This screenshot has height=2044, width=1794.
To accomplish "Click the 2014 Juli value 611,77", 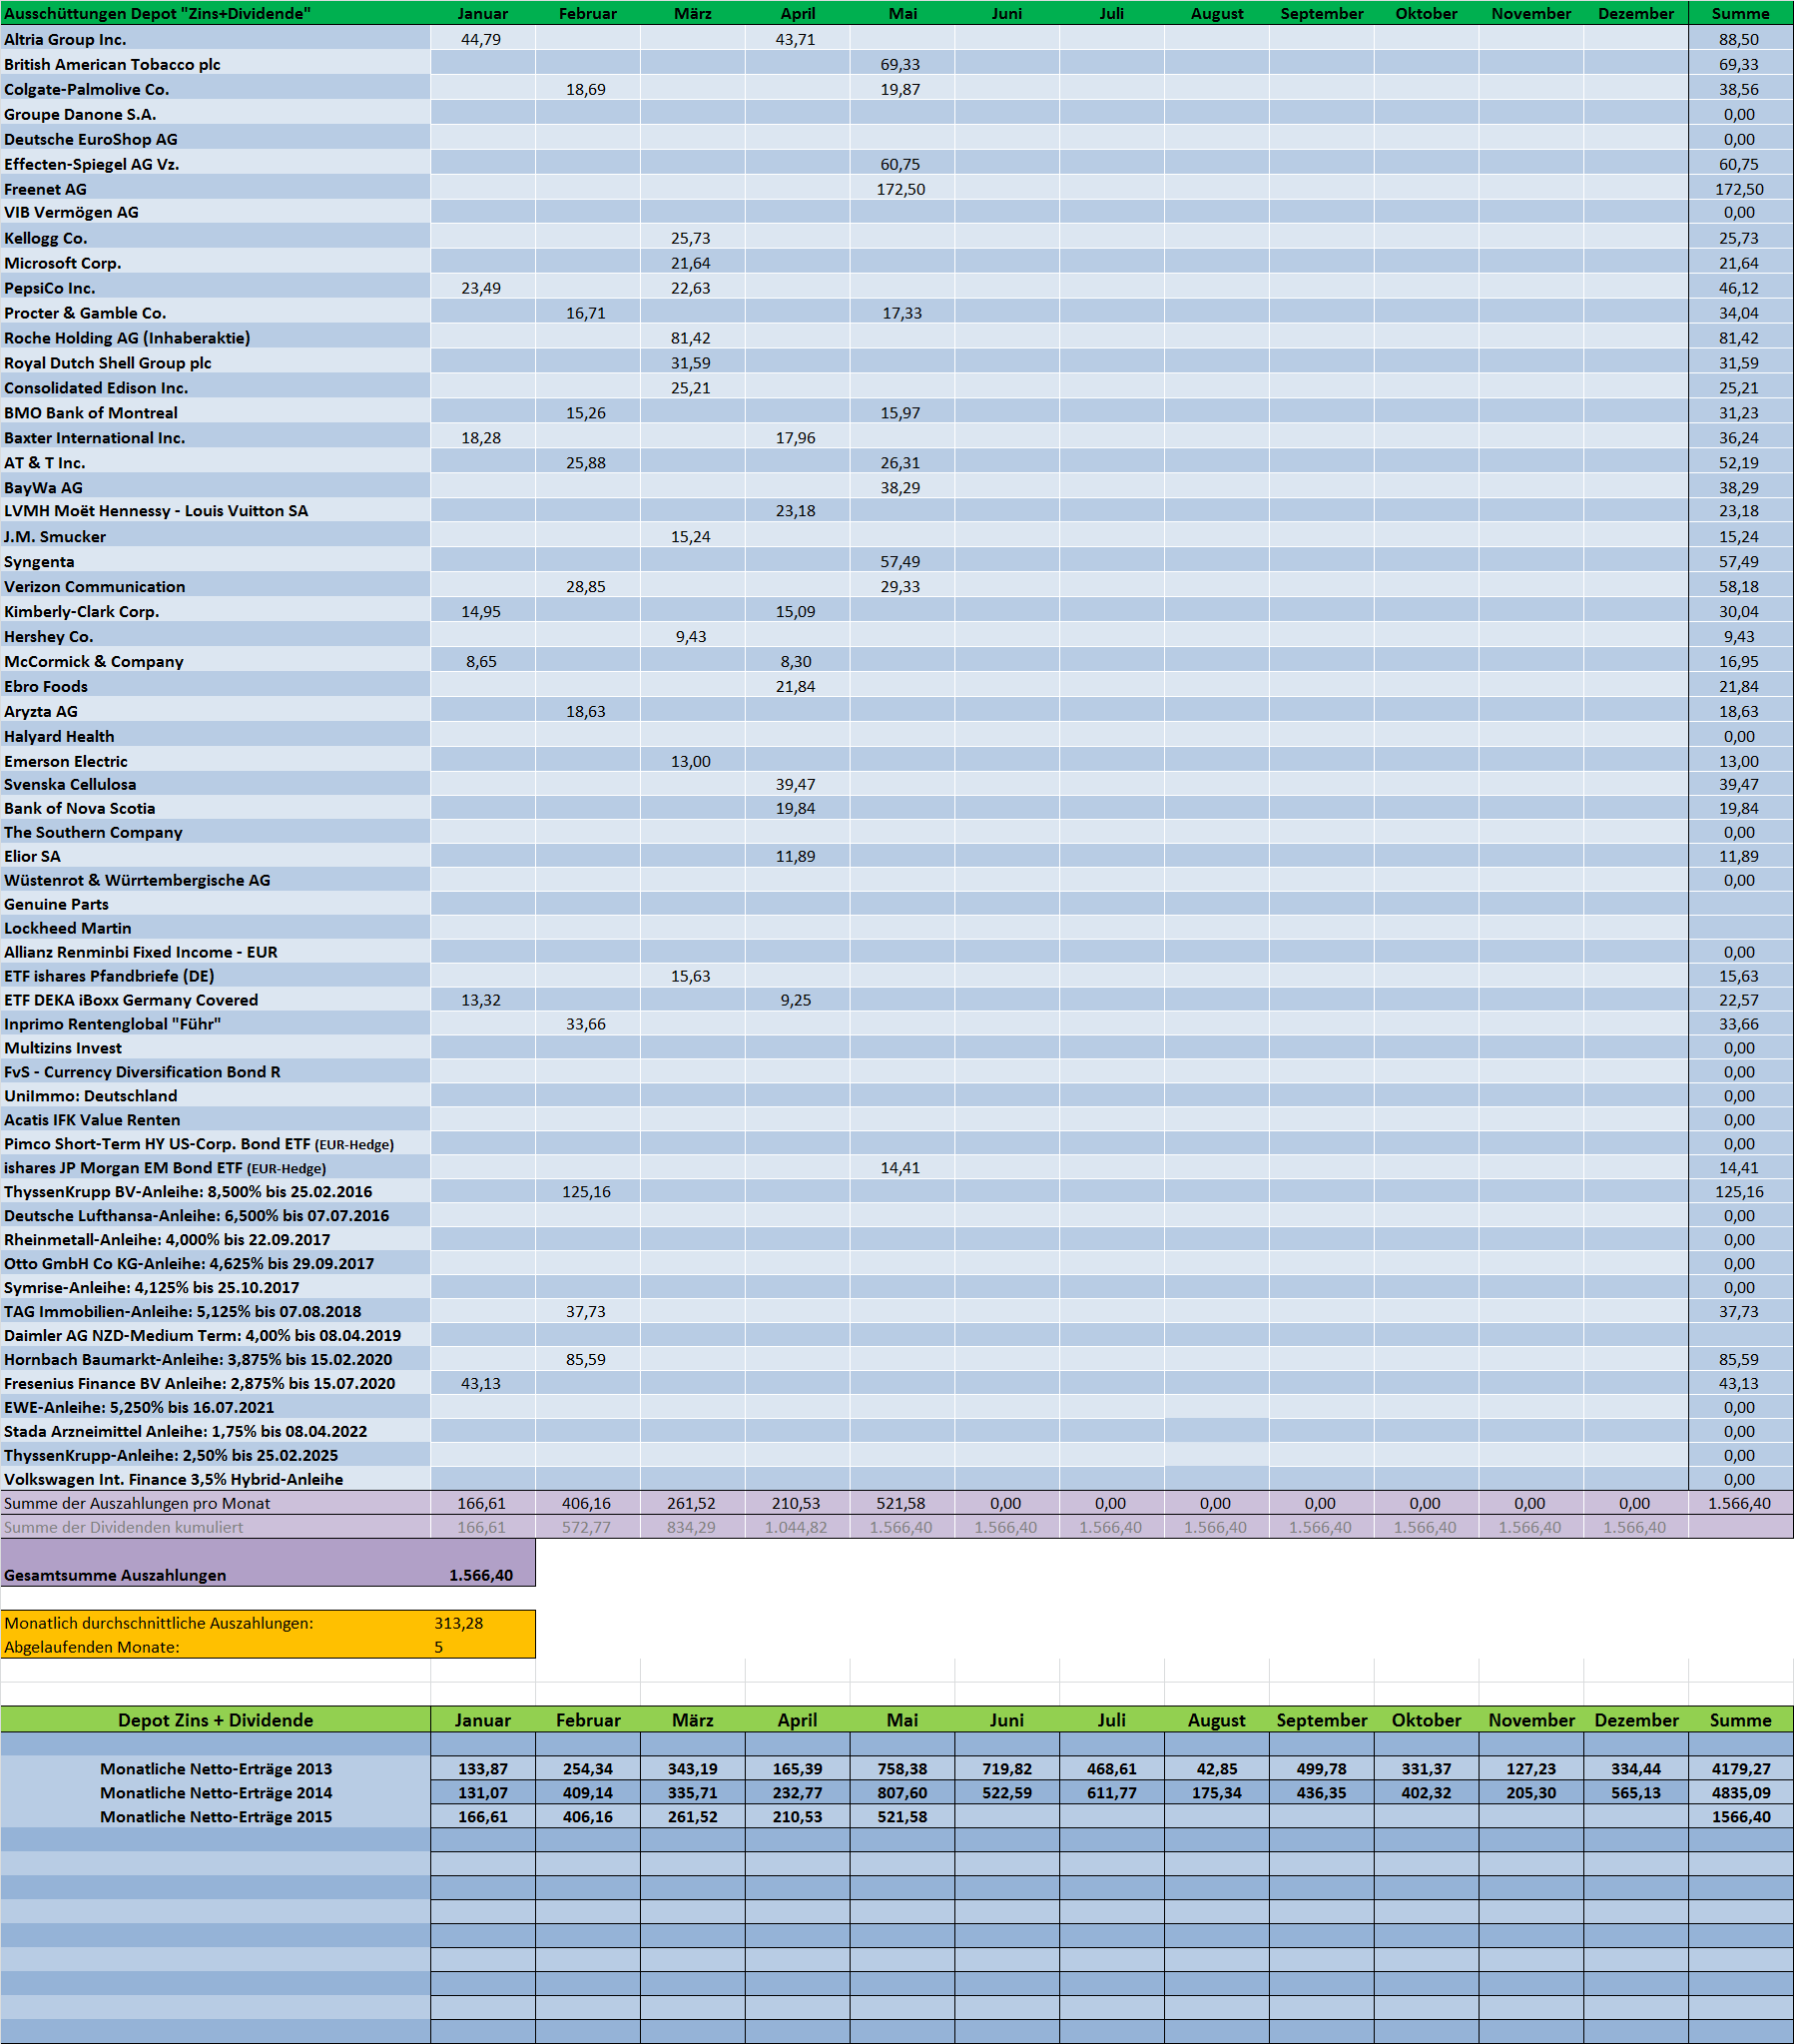I will pos(1112,1794).
